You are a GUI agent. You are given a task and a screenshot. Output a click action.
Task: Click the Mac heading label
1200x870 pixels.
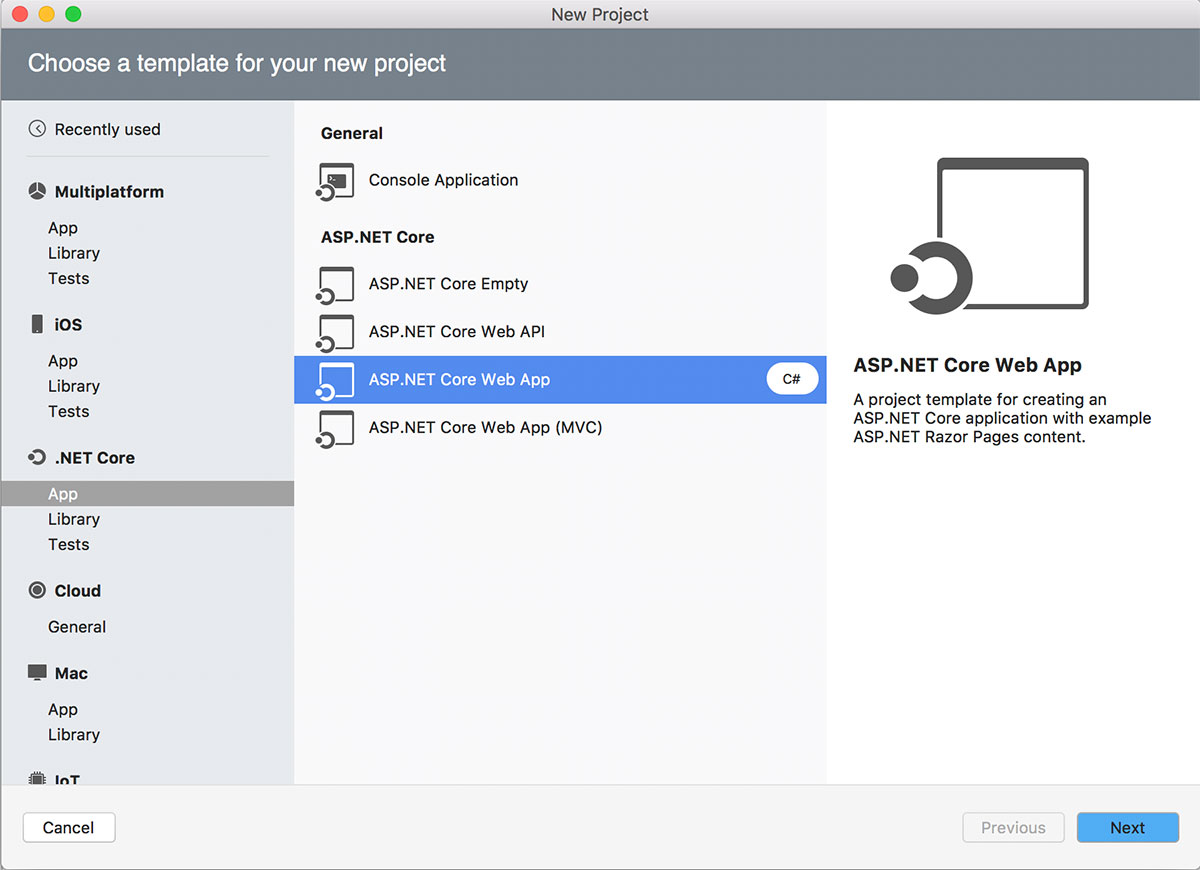tap(71, 673)
